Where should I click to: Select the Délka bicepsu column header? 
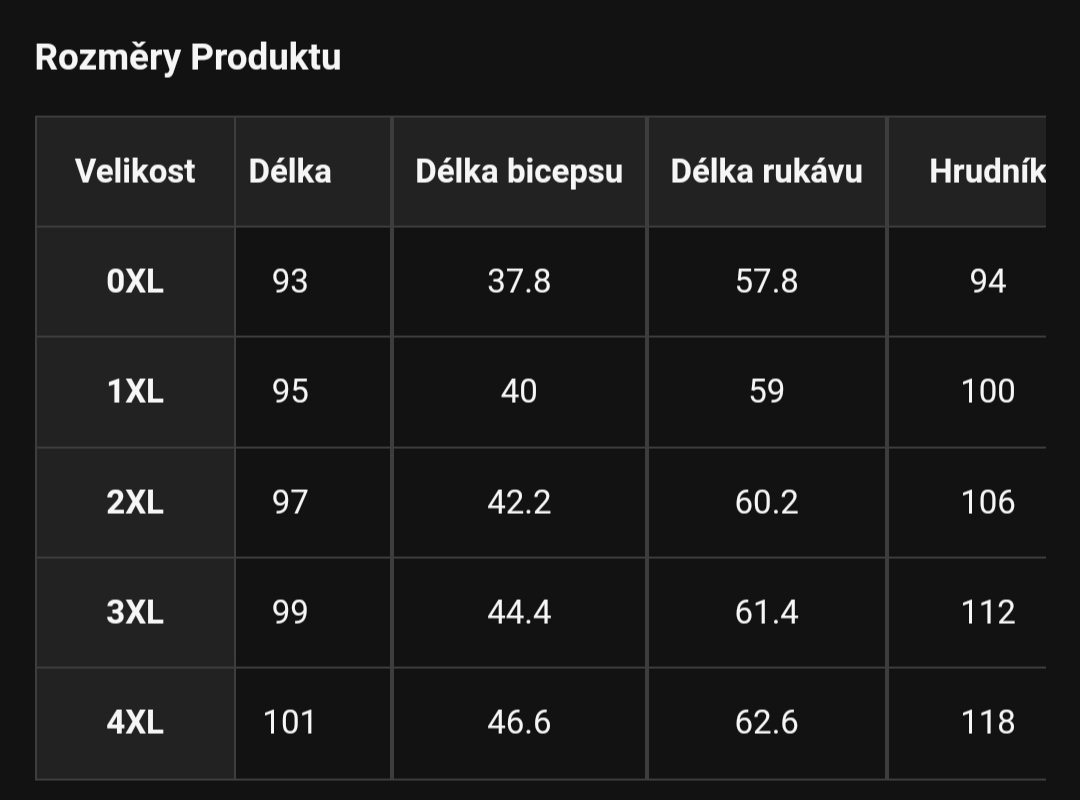tap(519, 171)
